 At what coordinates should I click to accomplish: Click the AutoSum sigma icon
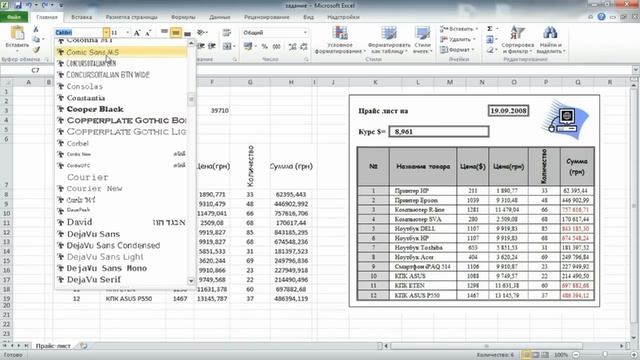point(490,29)
